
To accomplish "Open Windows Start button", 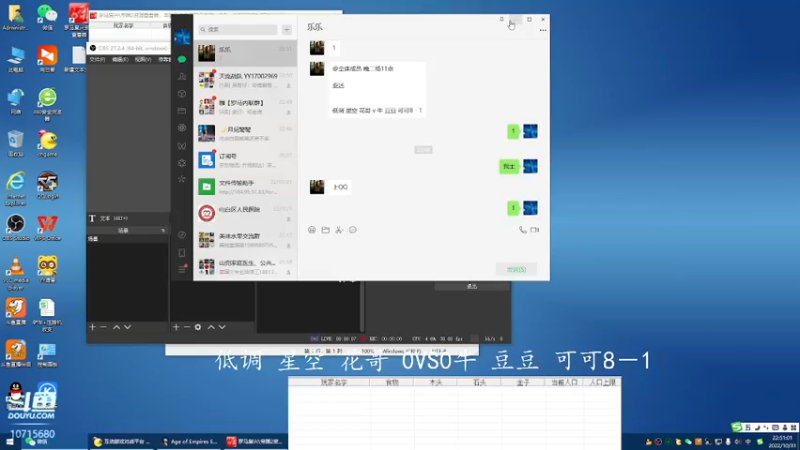I will coord(10,442).
